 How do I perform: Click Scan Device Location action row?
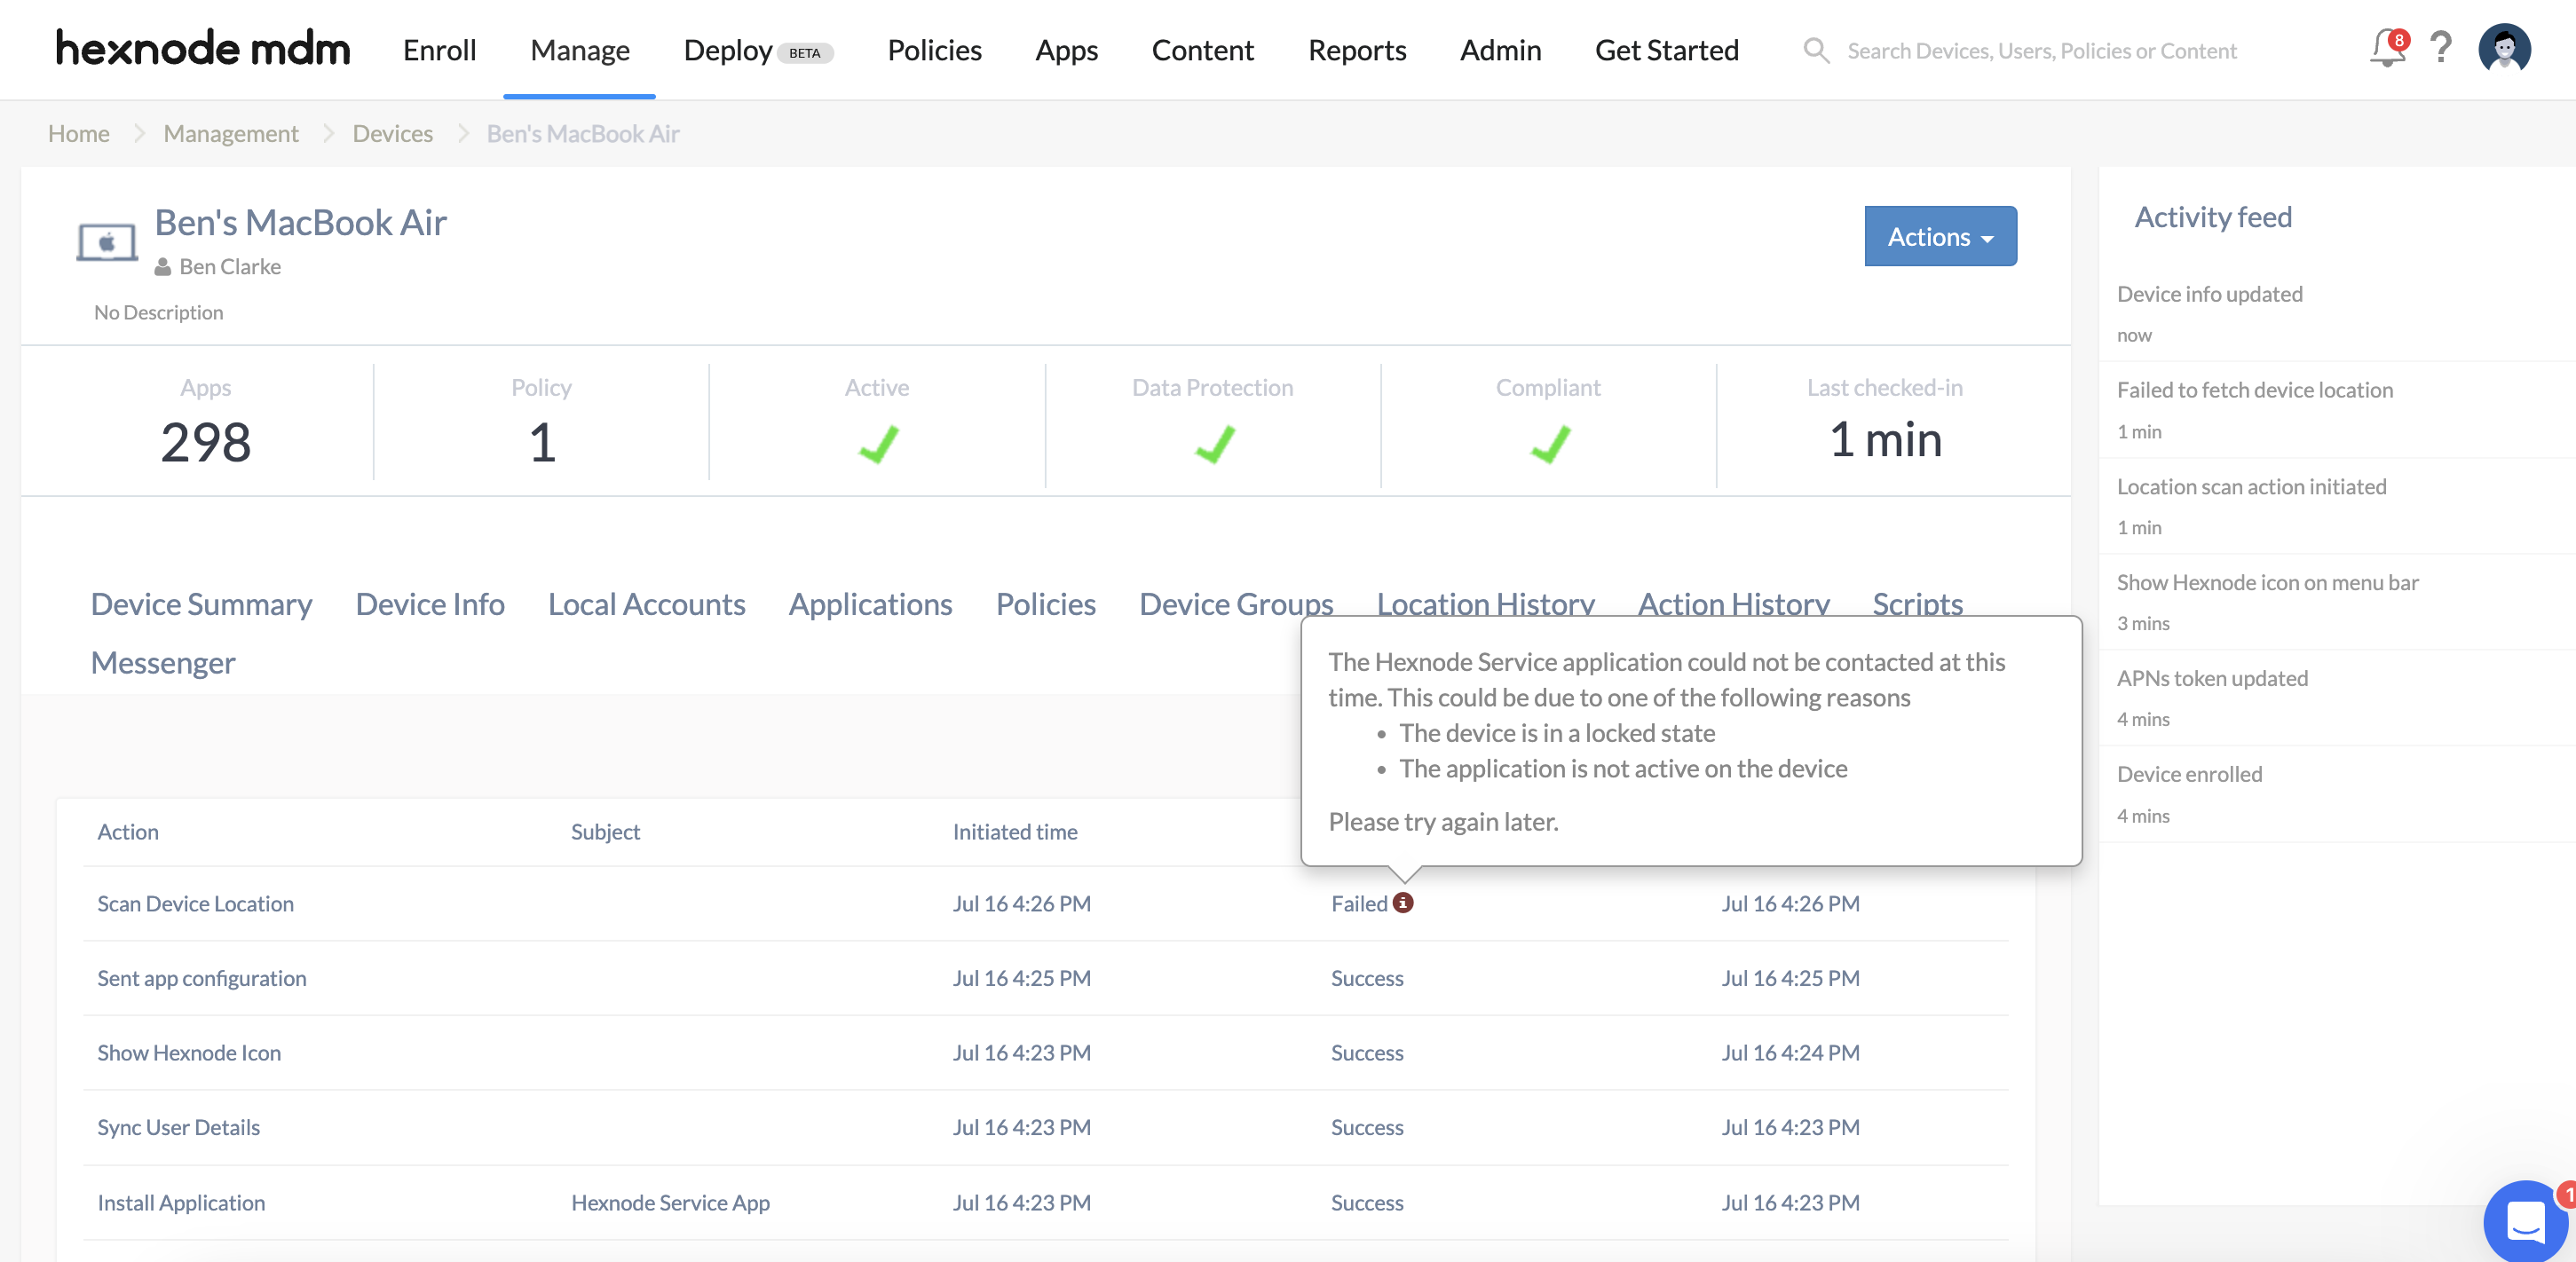coord(1046,903)
